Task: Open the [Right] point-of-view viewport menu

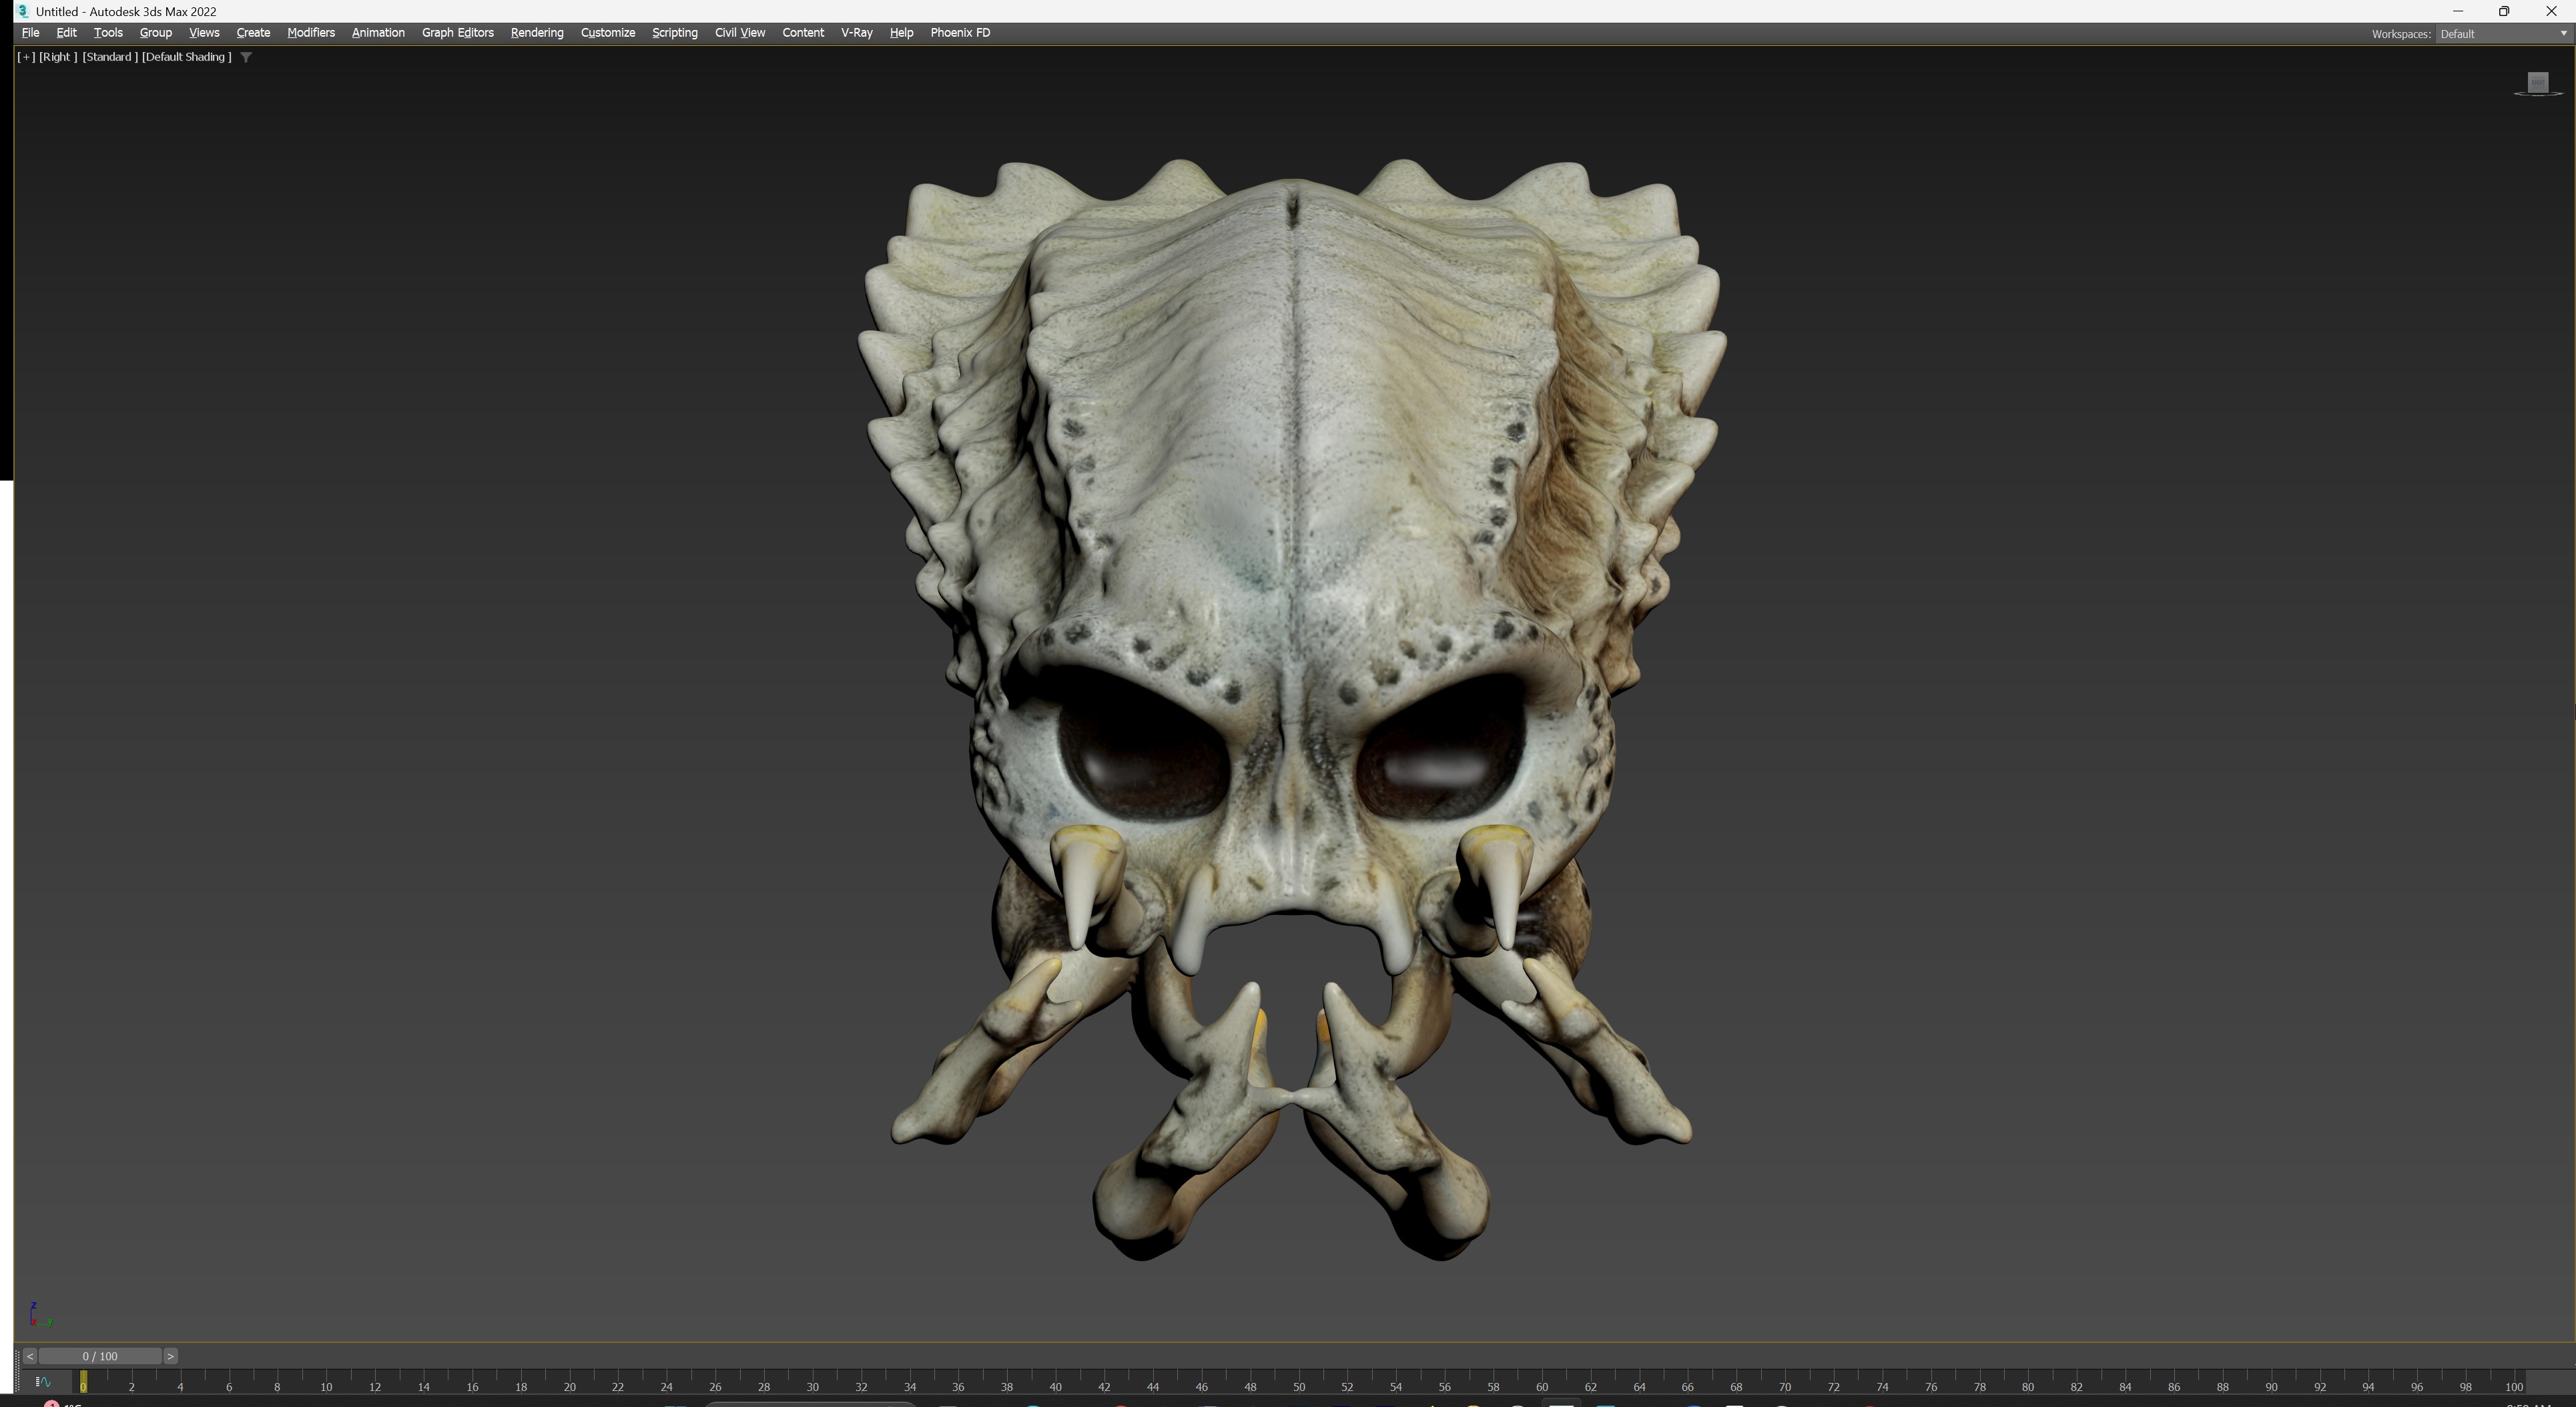Action: coord(58,57)
